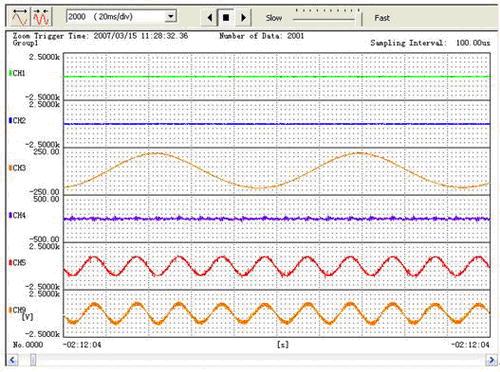
Task: Compress the waveform with the red wave icon
Action: pos(42,17)
